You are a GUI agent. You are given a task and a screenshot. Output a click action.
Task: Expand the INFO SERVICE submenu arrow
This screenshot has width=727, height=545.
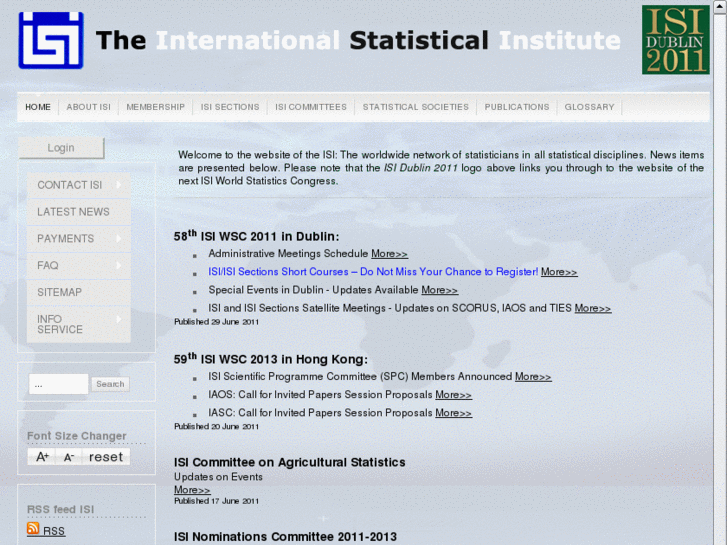(119, 319)
